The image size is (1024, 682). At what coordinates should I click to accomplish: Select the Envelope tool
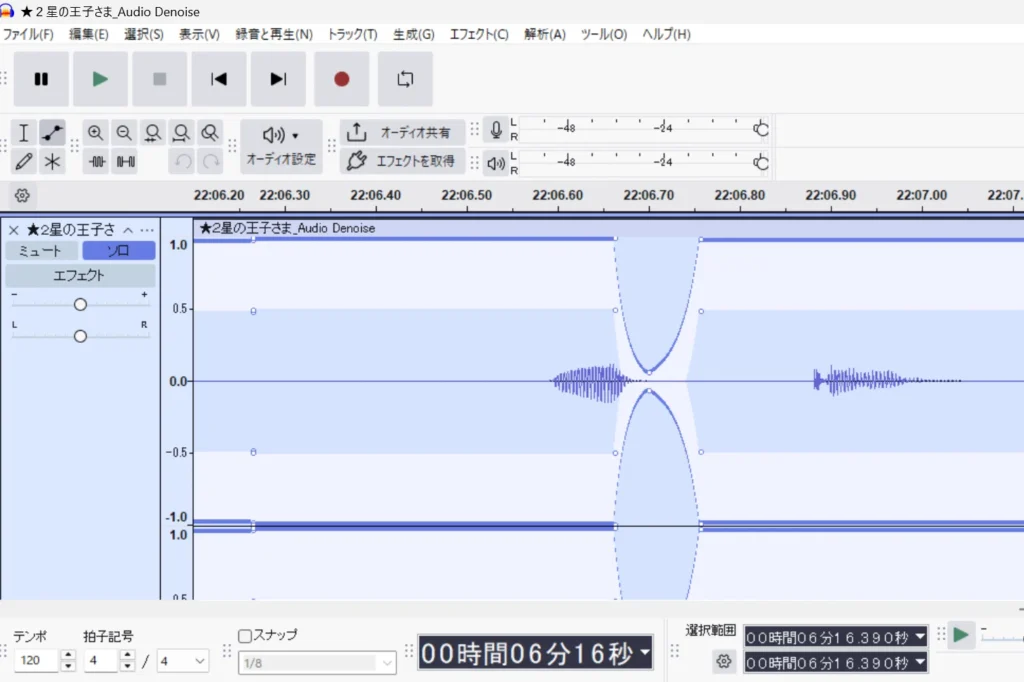[x=52, y=132]
